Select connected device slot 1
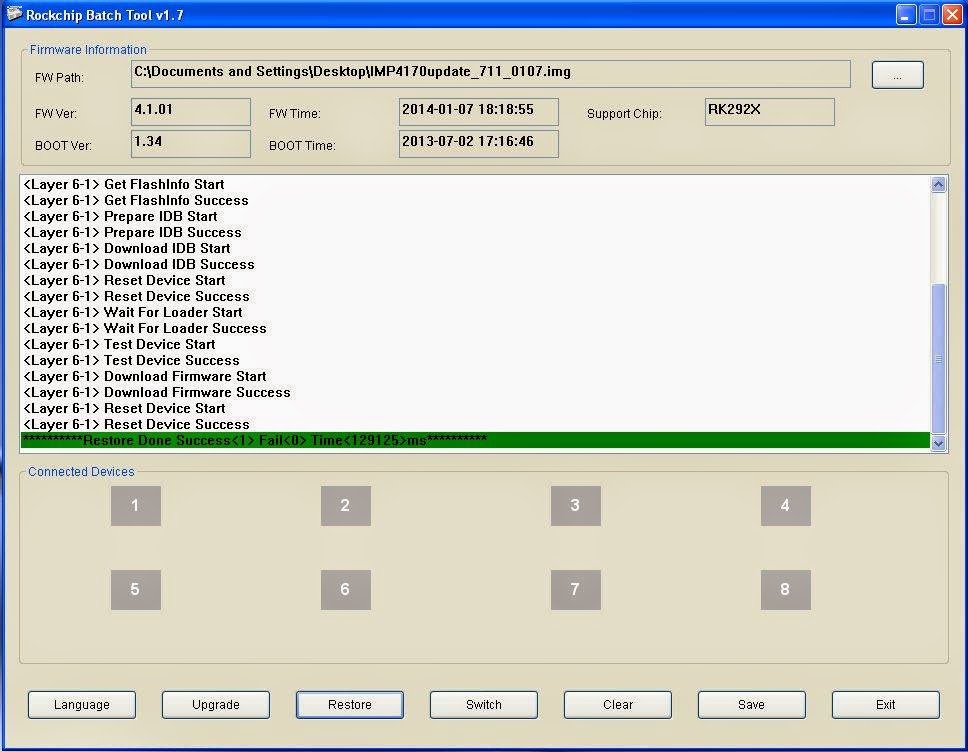 pyautogui.click(x=135, y=506)
